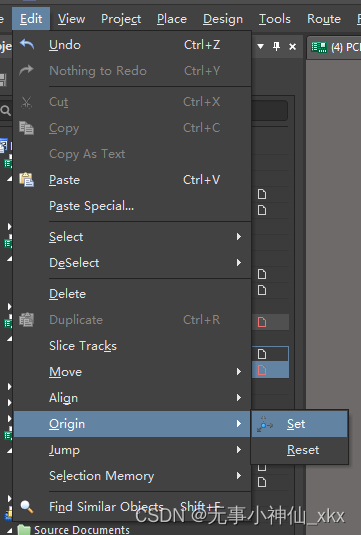
Task: Click the Paste clipboard icon
Action: [x=27, y=179]
